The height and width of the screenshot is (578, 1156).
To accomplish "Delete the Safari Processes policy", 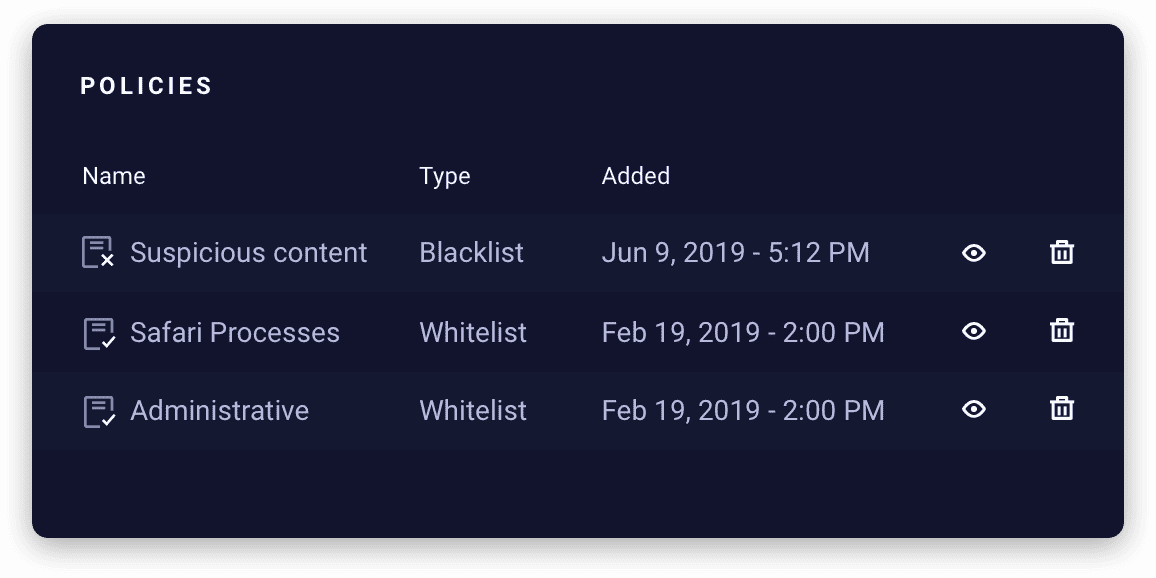I will 1062,330.
